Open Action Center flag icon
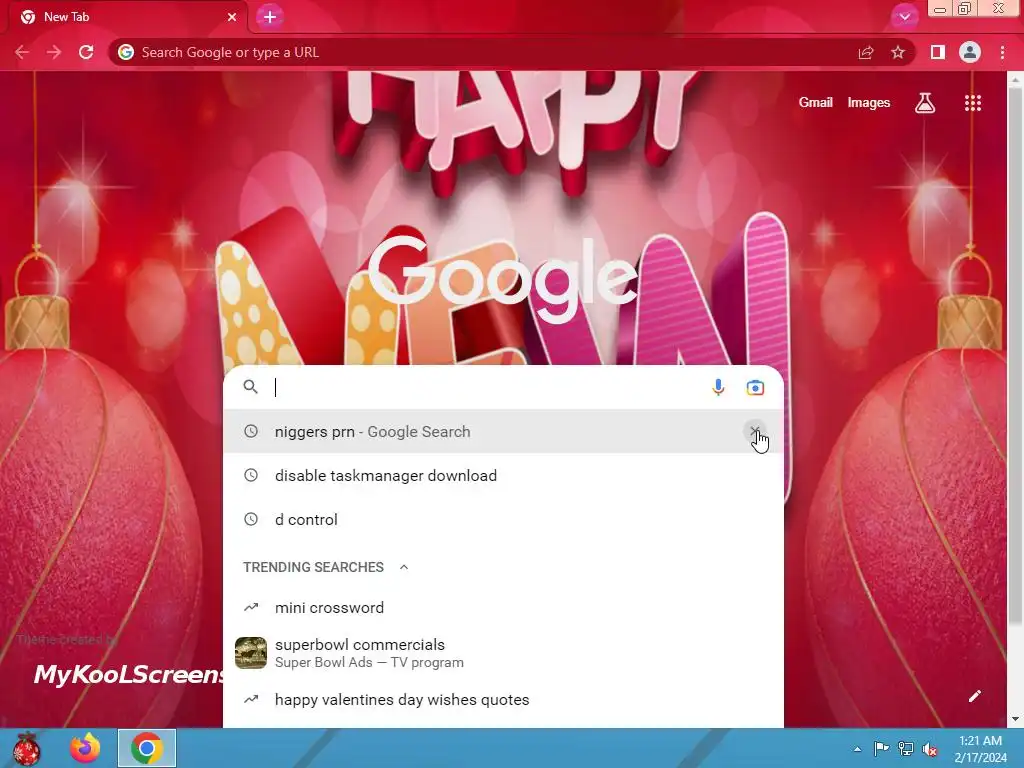The image size is (1024, 768). [881, 749]
